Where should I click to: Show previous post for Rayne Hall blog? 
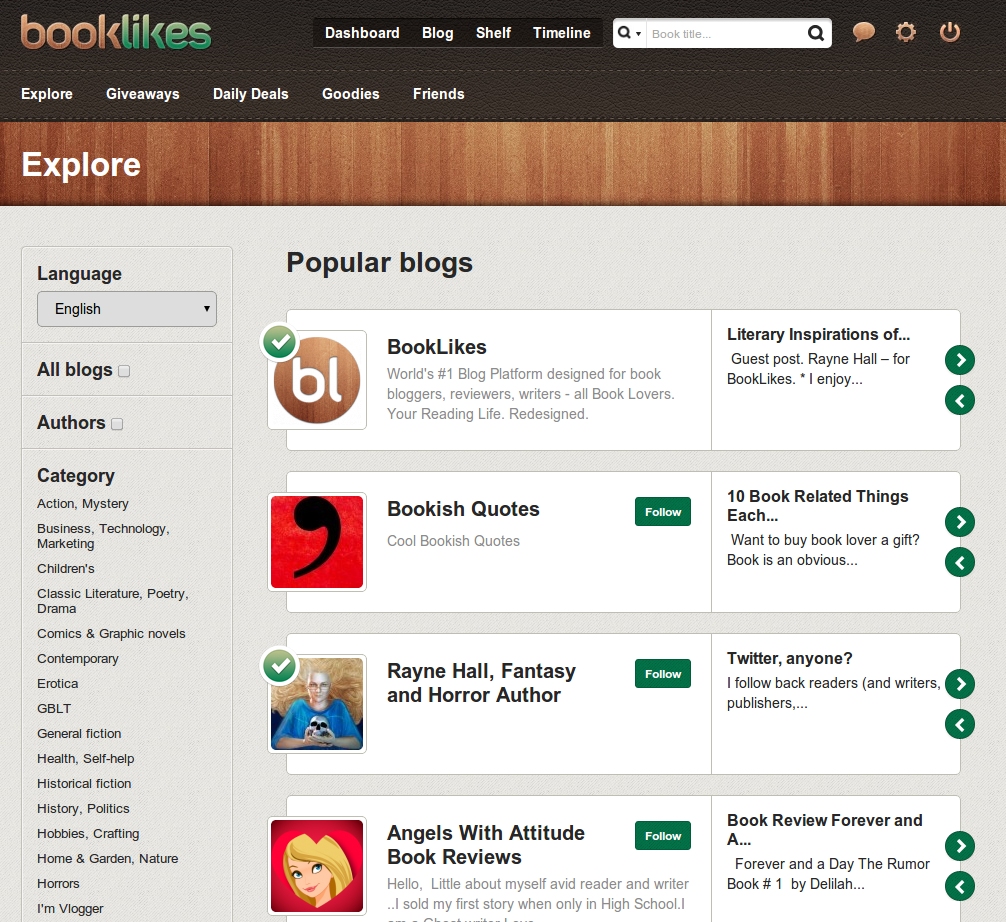[960, 724]
